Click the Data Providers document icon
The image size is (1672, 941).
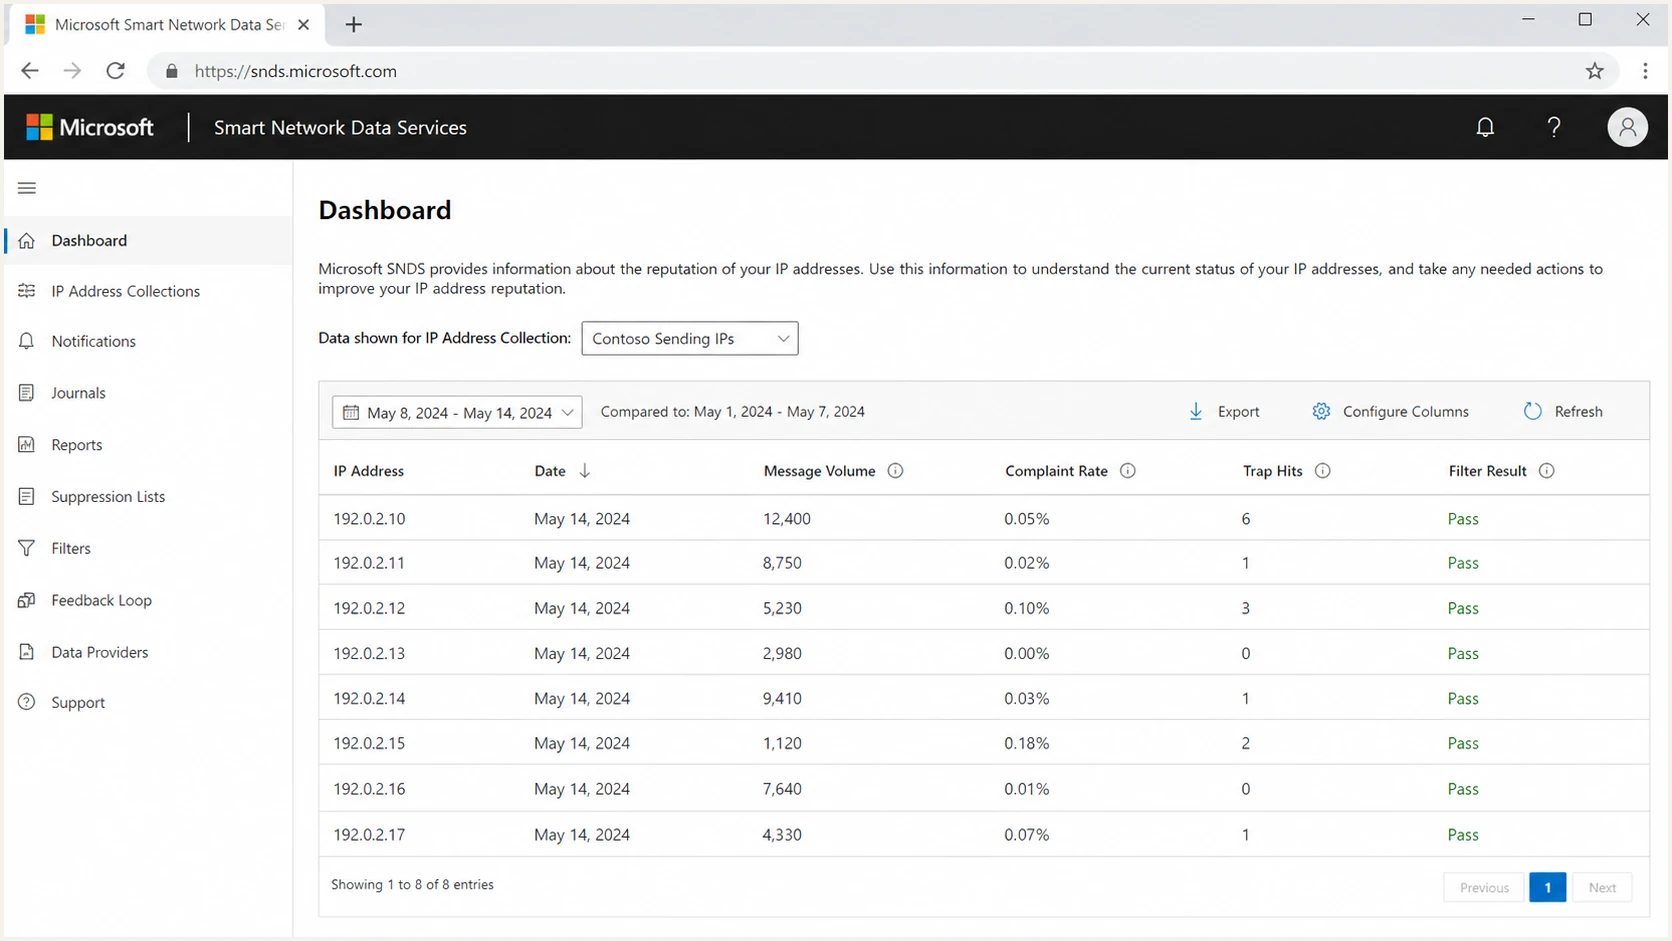click(27, 652)
